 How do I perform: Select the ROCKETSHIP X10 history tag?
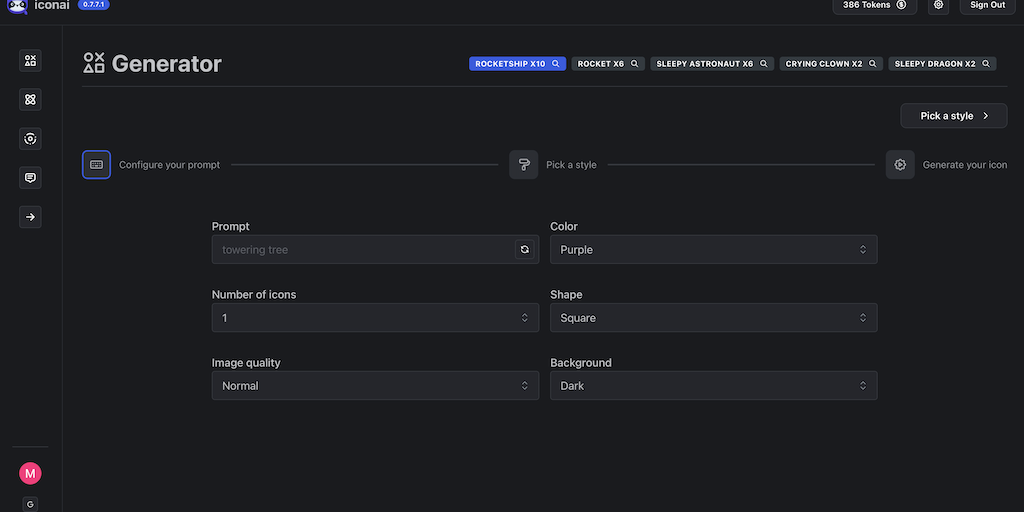point(517,64)
